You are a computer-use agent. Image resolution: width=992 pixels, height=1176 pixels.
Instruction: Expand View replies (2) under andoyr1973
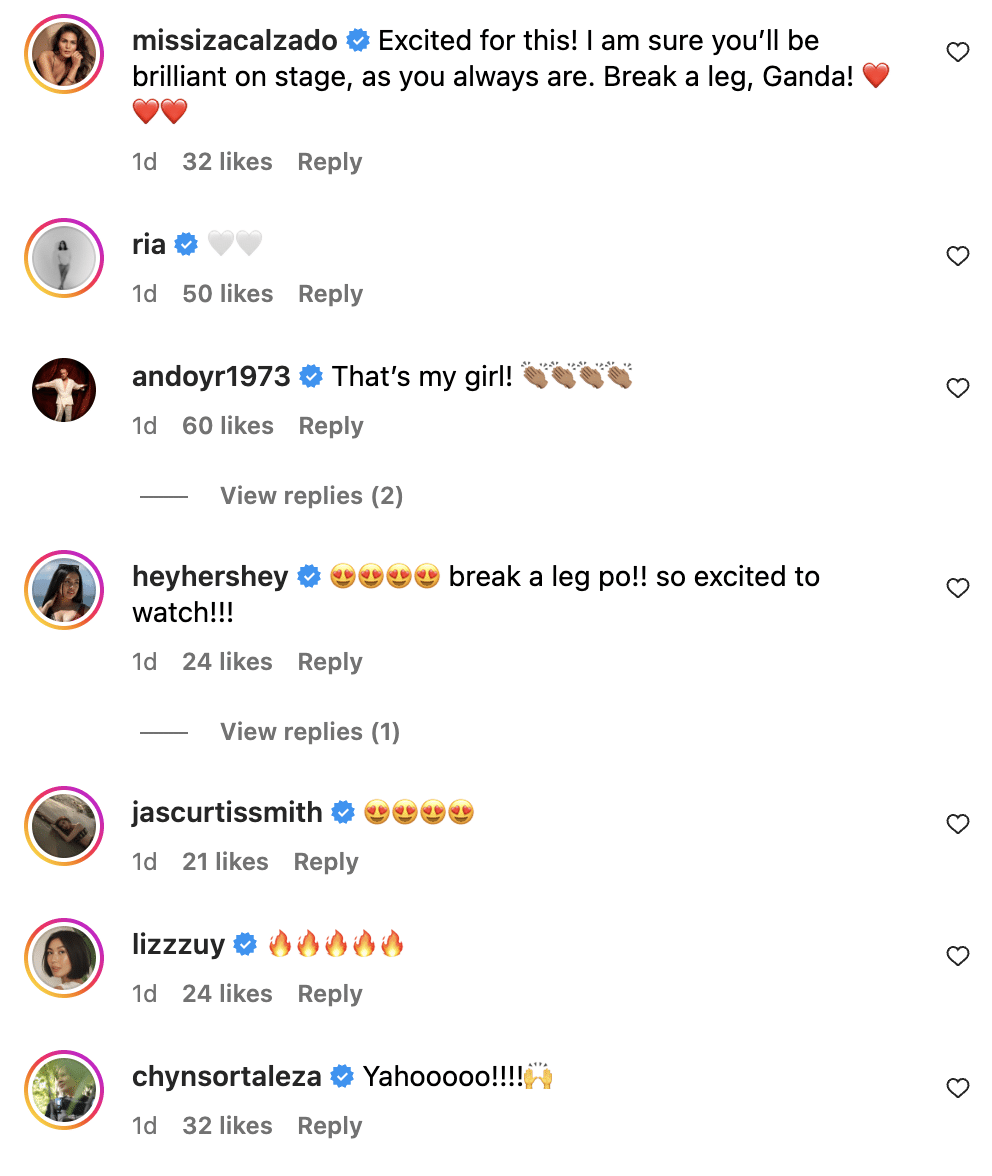coord(311,496)
